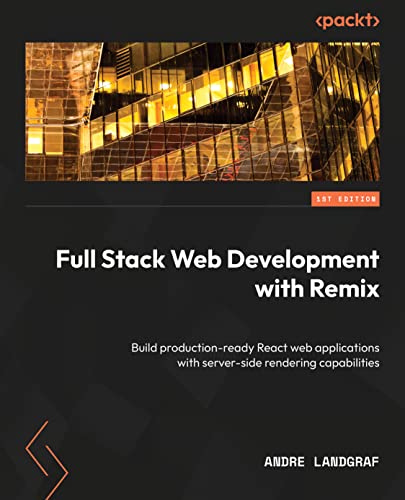Click the 'with Remix' title line
The width and height of the screenshot is (405, 500).
pyautogui.click(x=317, y=288)
